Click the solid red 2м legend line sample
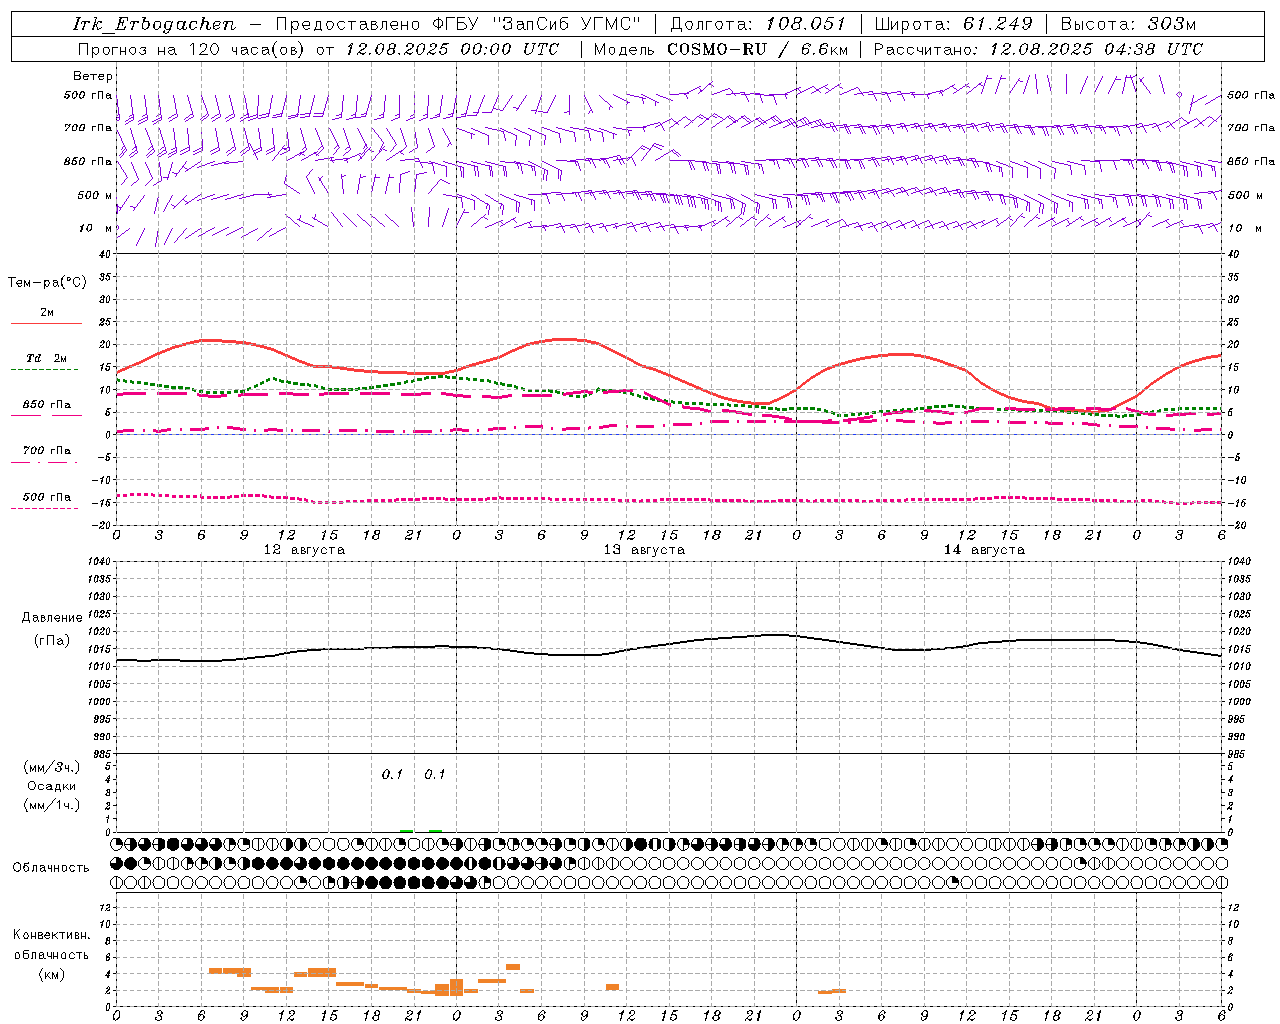The height and width of the screenshot is (1024, 1280). click(46, 324)
